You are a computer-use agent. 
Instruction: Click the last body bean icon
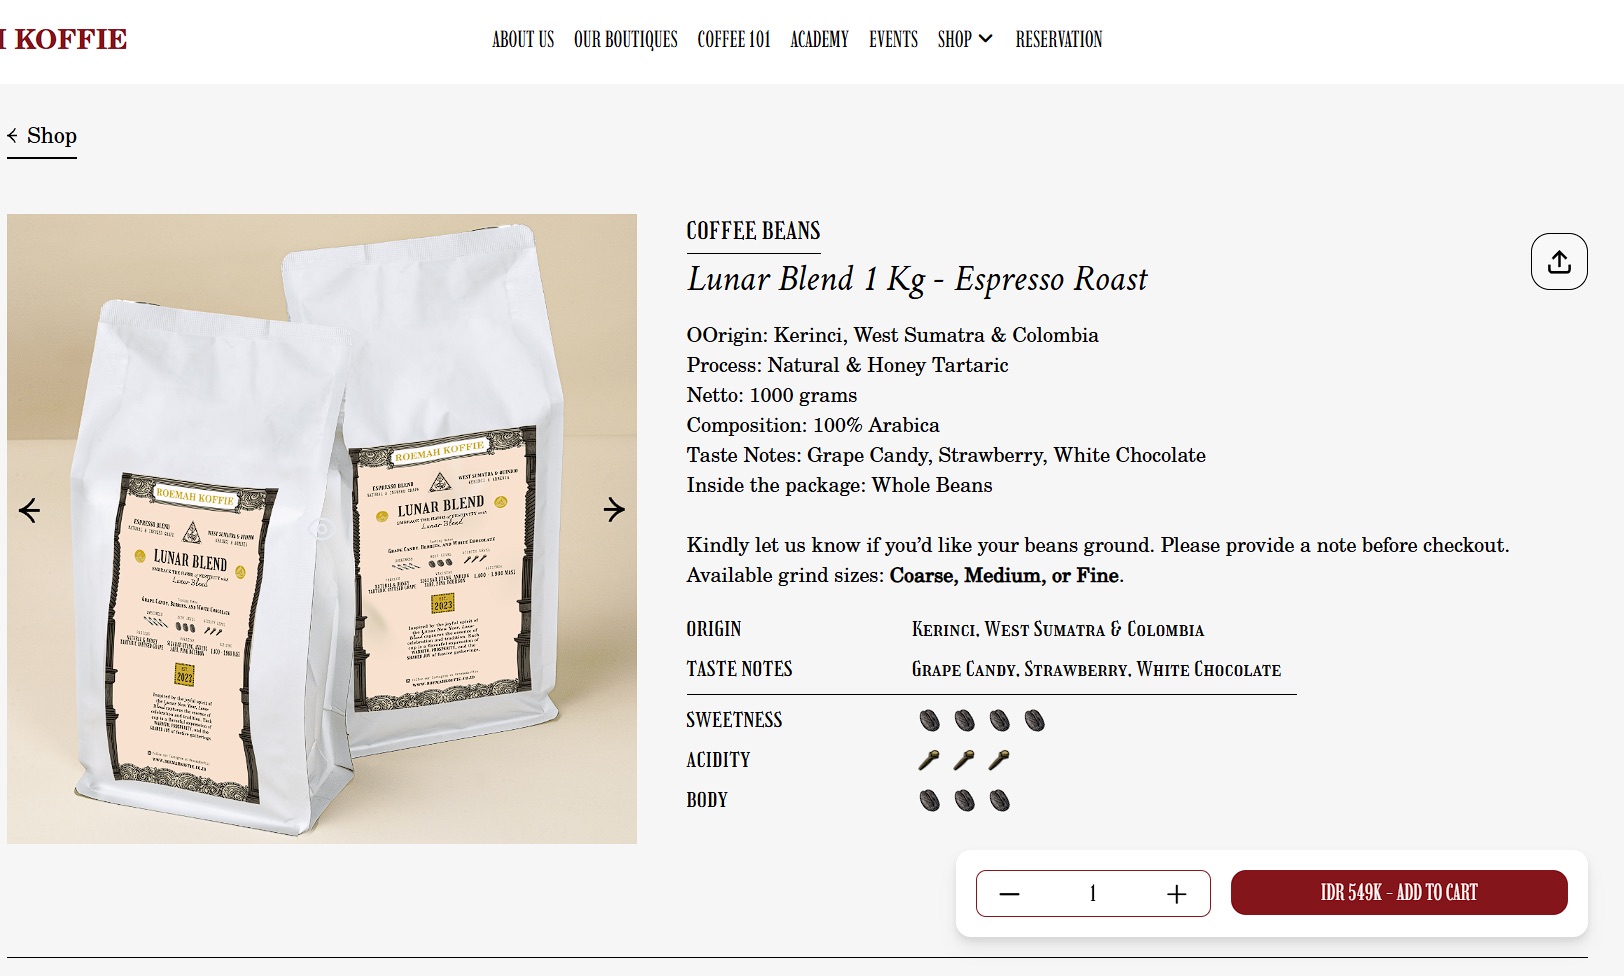coord(999,800)
